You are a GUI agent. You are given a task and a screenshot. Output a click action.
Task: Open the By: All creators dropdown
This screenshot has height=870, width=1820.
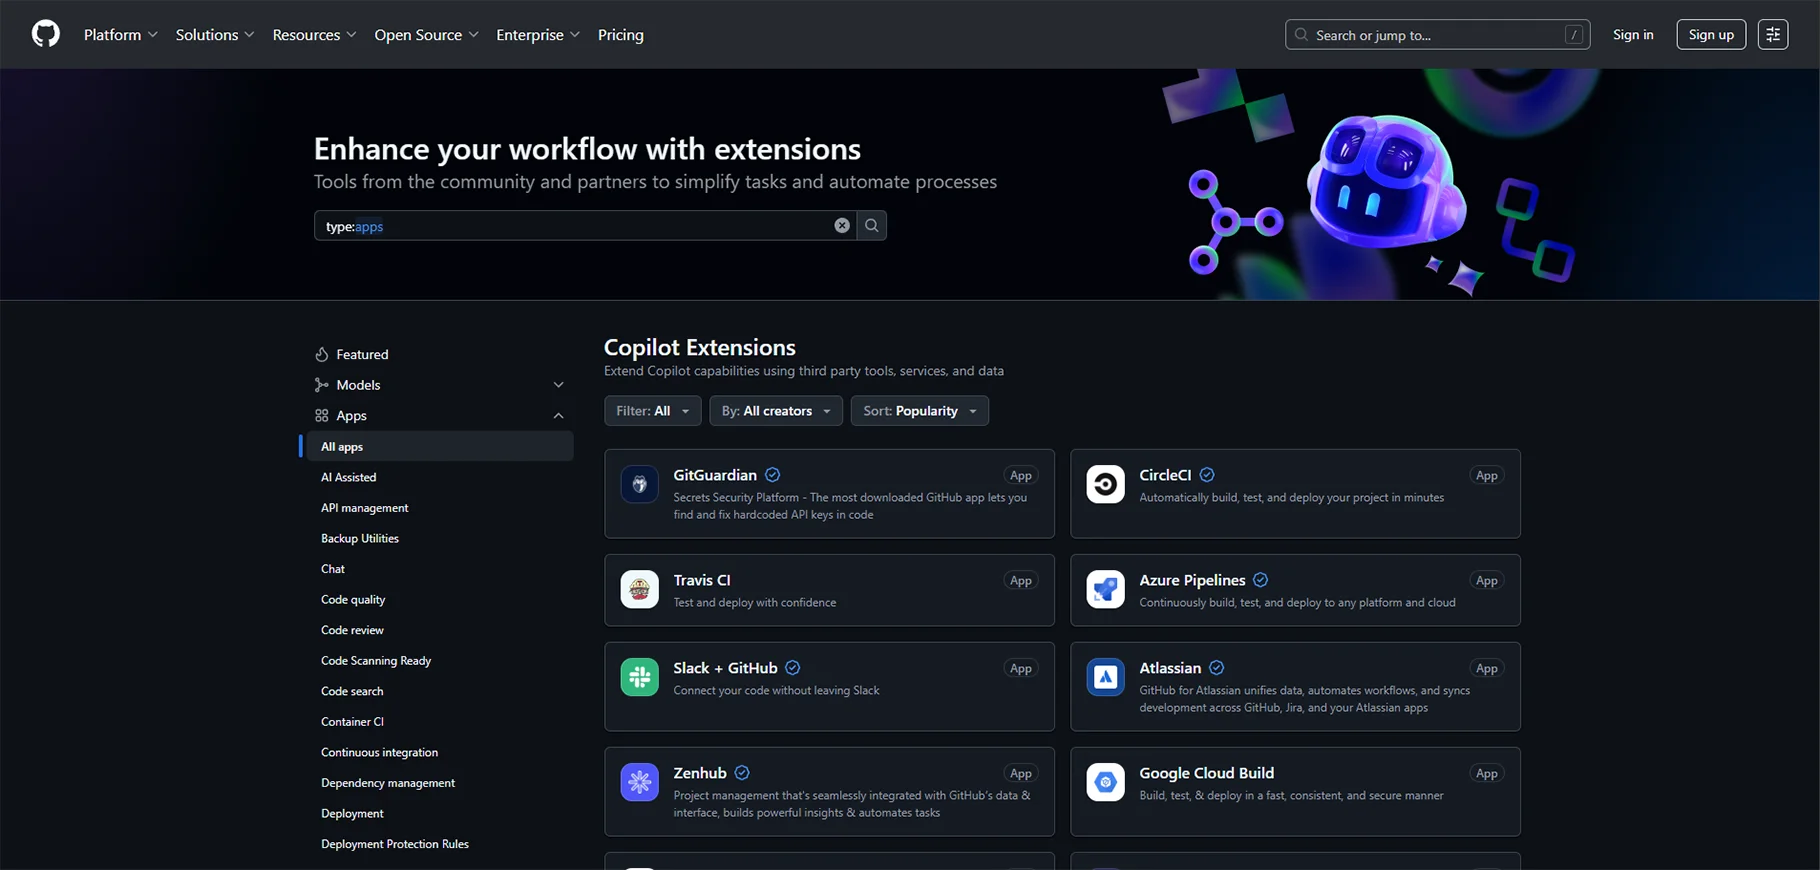pyautogui.click(x=776, y=411)
